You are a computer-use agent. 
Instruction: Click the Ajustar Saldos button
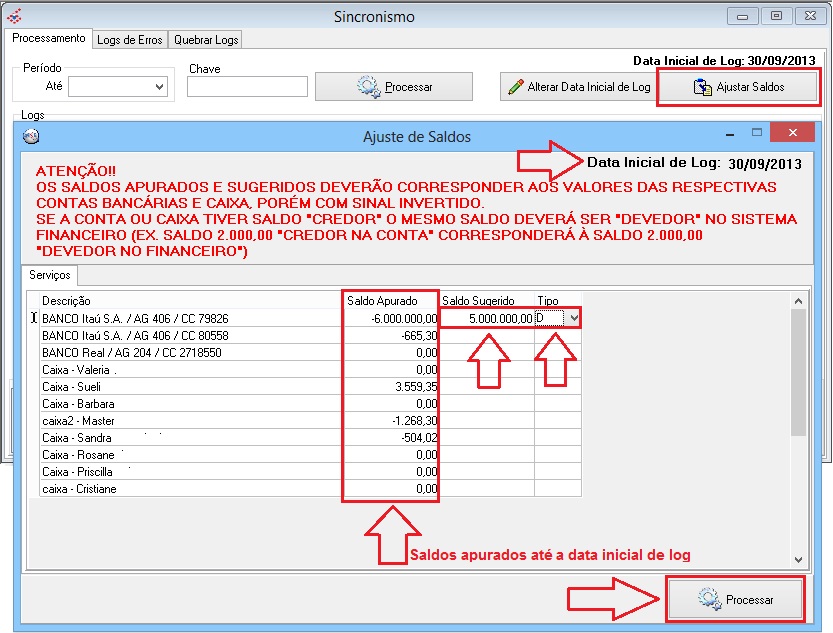click(x=739, y=87)
